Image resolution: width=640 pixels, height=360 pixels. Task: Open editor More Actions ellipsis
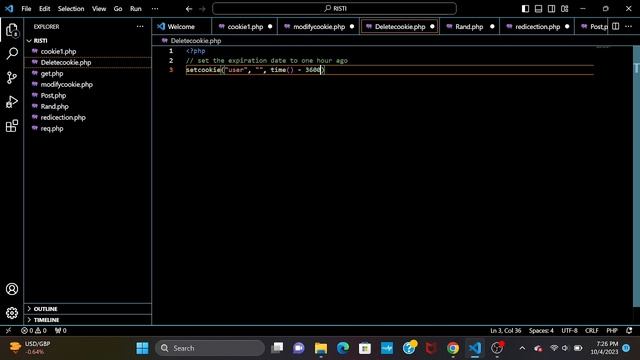coord(629,27)
